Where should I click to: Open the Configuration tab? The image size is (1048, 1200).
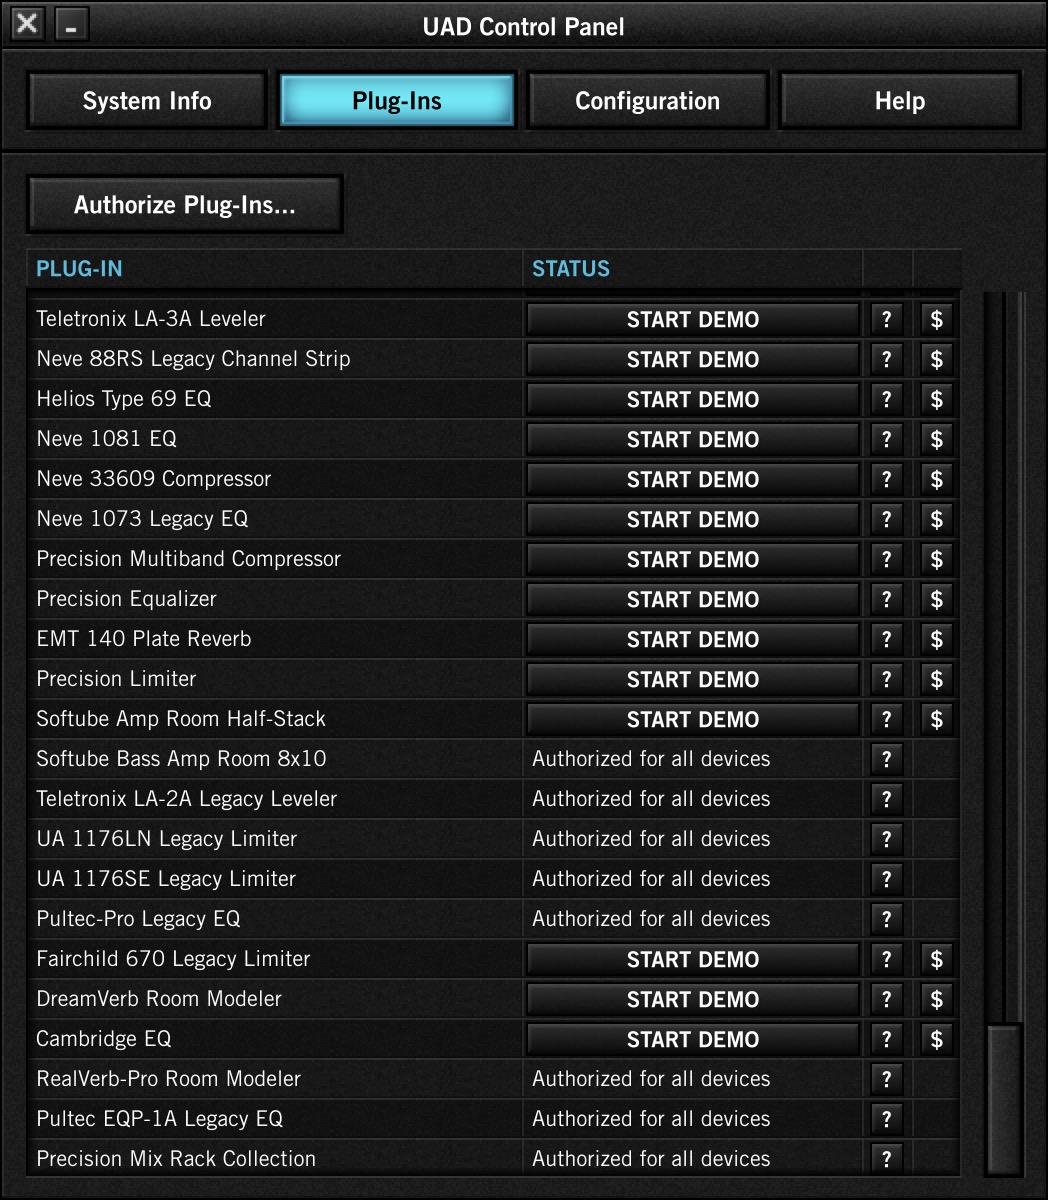[647, 101]
